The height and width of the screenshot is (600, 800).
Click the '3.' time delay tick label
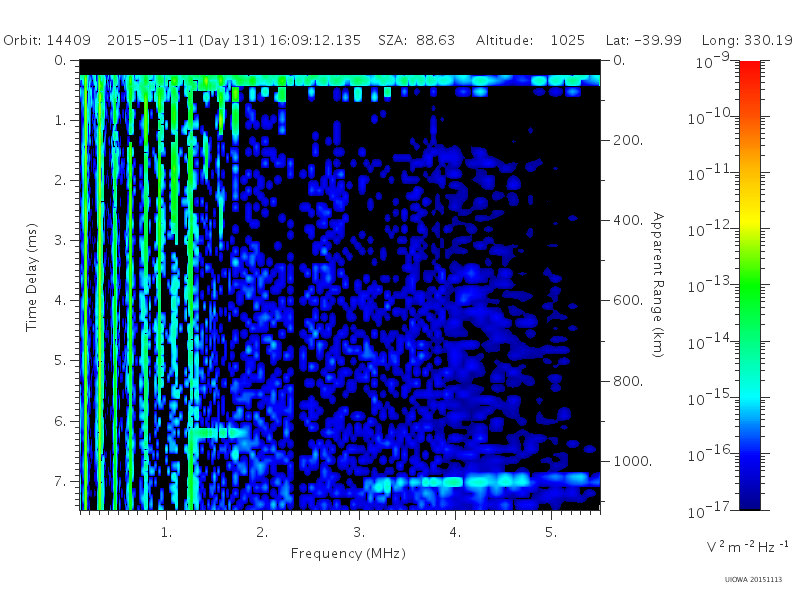pos(60,240)
